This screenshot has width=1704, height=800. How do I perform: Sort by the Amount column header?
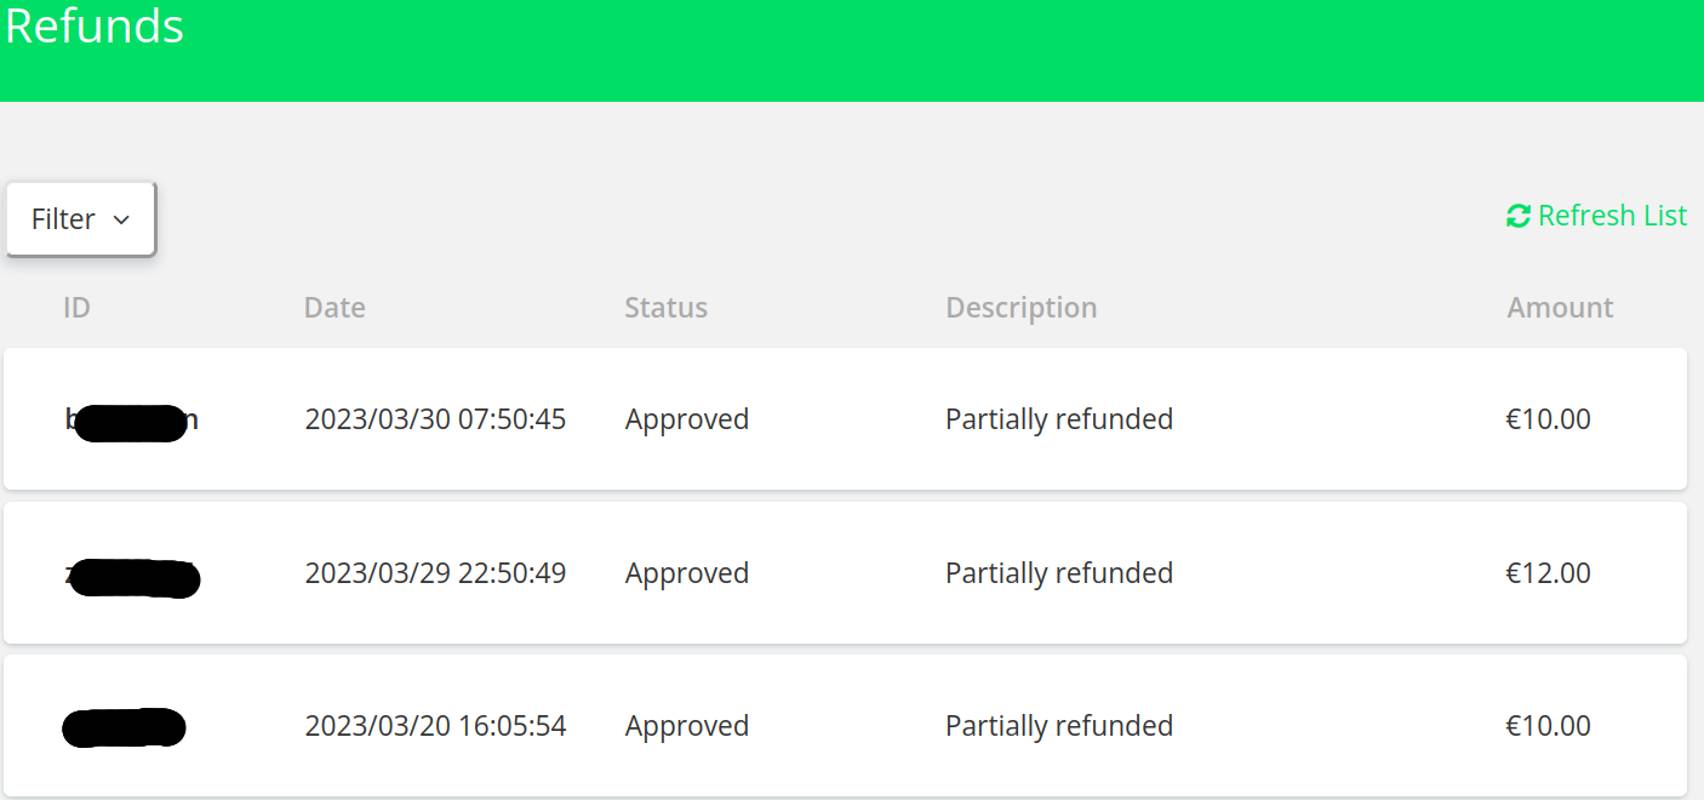tap(1559, 307)
